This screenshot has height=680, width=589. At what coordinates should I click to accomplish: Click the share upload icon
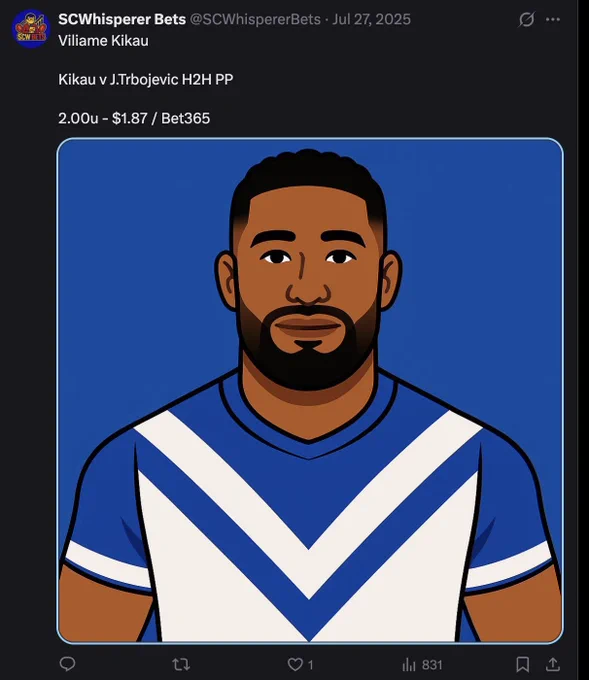tap(553, 664)
